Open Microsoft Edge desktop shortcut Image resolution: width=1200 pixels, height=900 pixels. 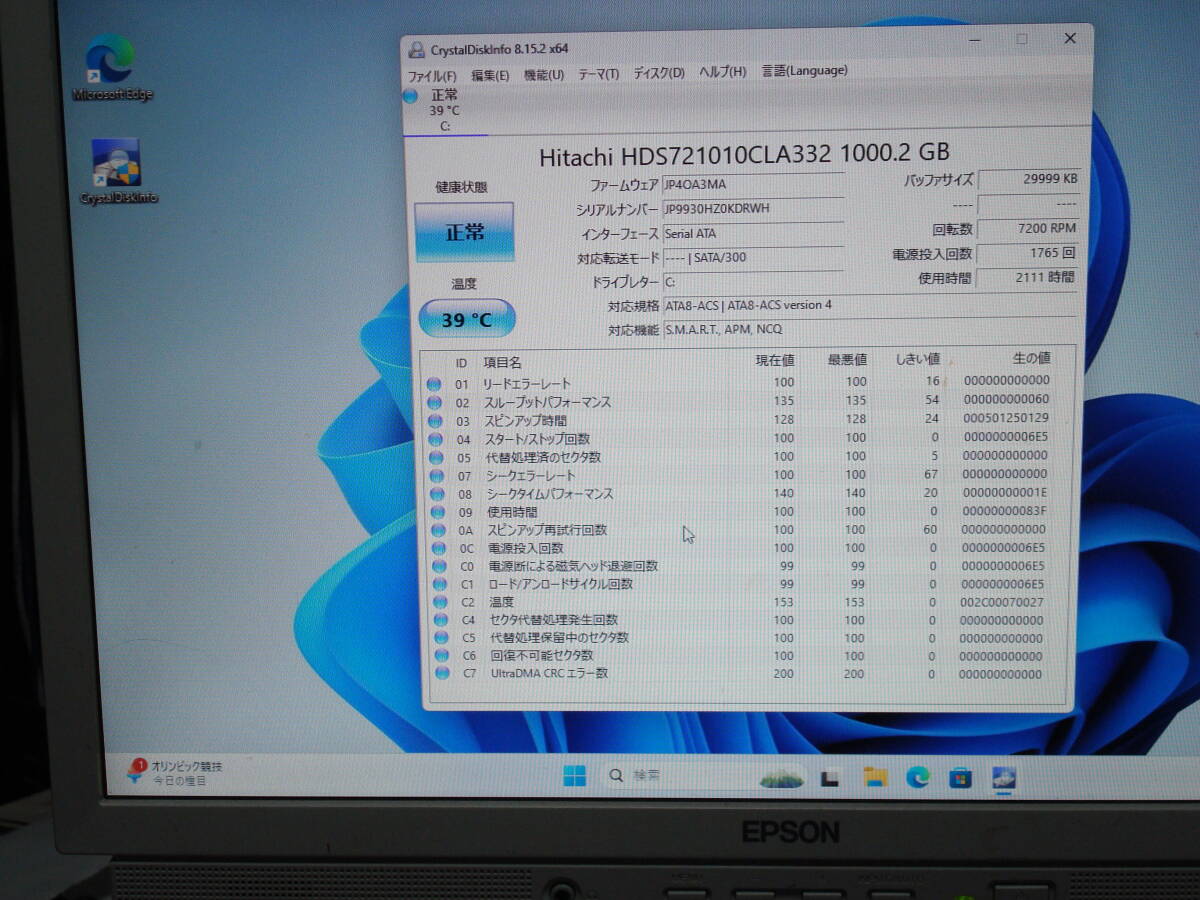[x=112, y=68]
